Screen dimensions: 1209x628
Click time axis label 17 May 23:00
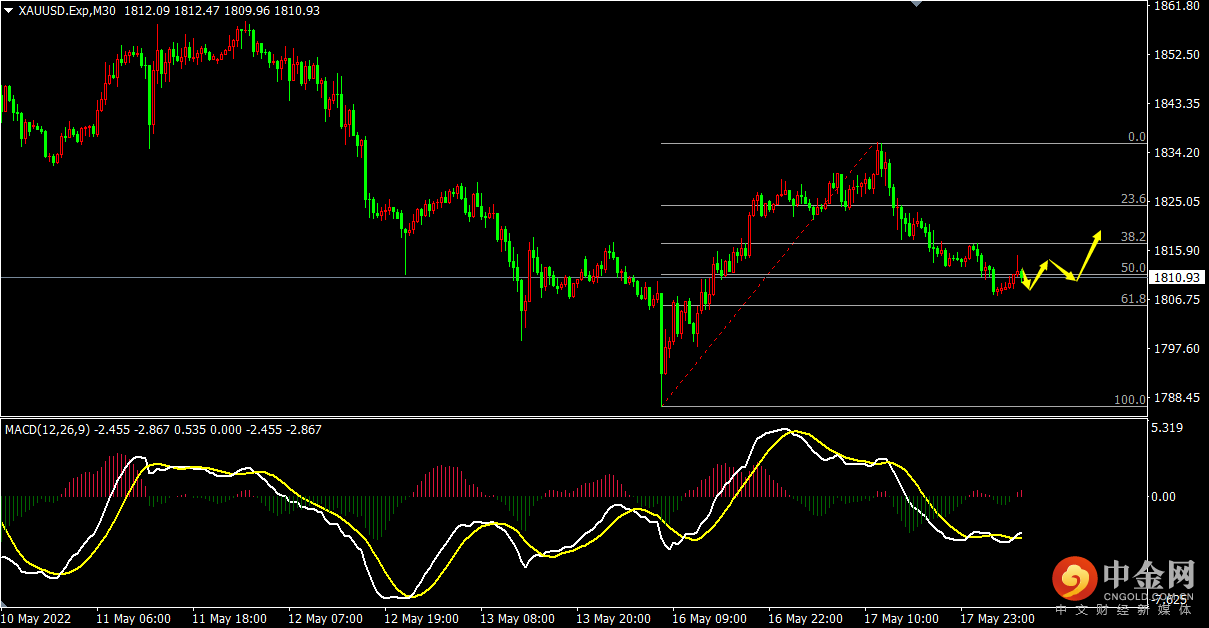997,619
